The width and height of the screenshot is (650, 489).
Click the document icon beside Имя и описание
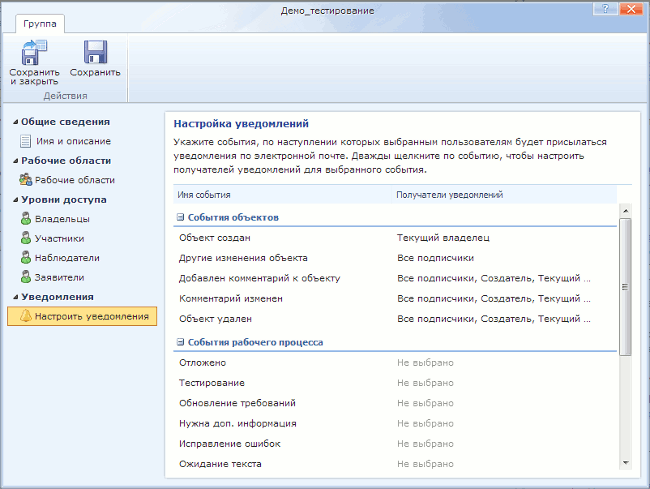click(x=25, y=141)
